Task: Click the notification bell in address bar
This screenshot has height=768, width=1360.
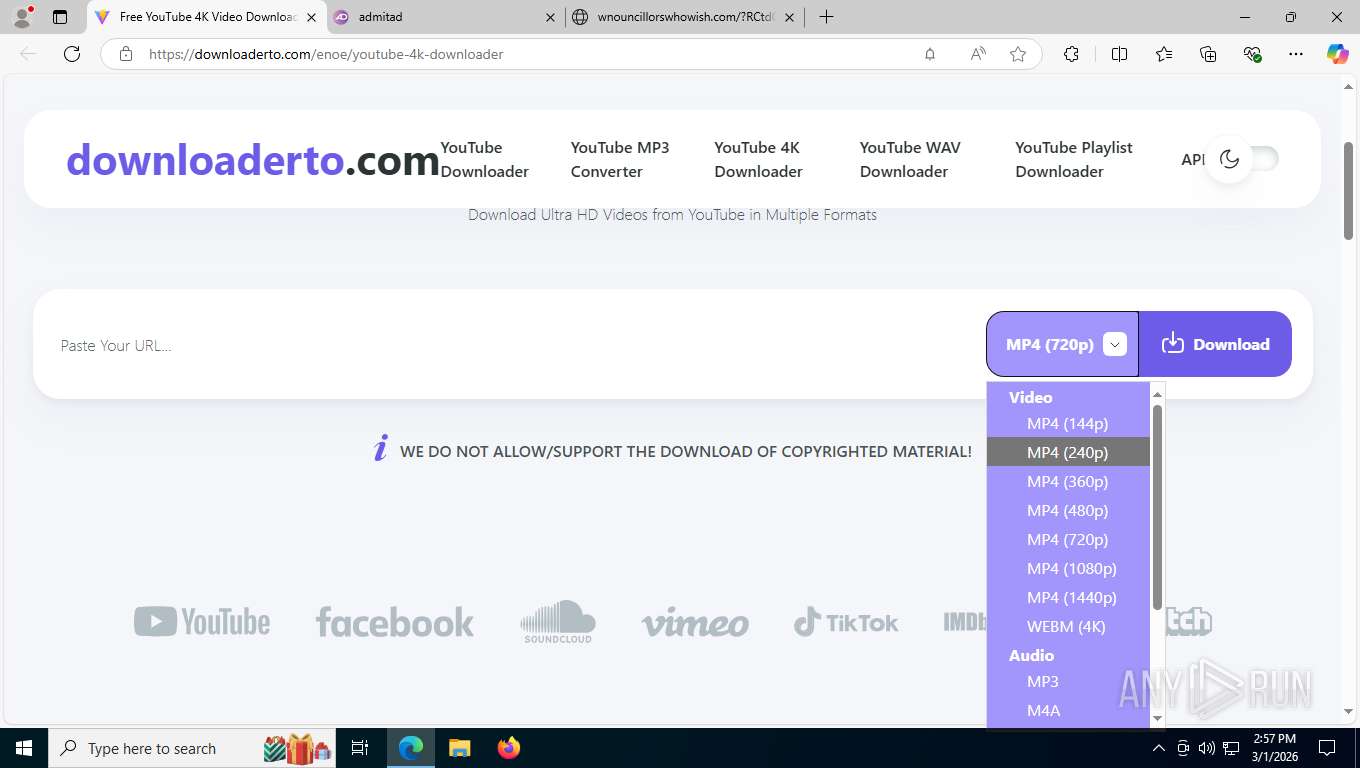Action: 930,54
